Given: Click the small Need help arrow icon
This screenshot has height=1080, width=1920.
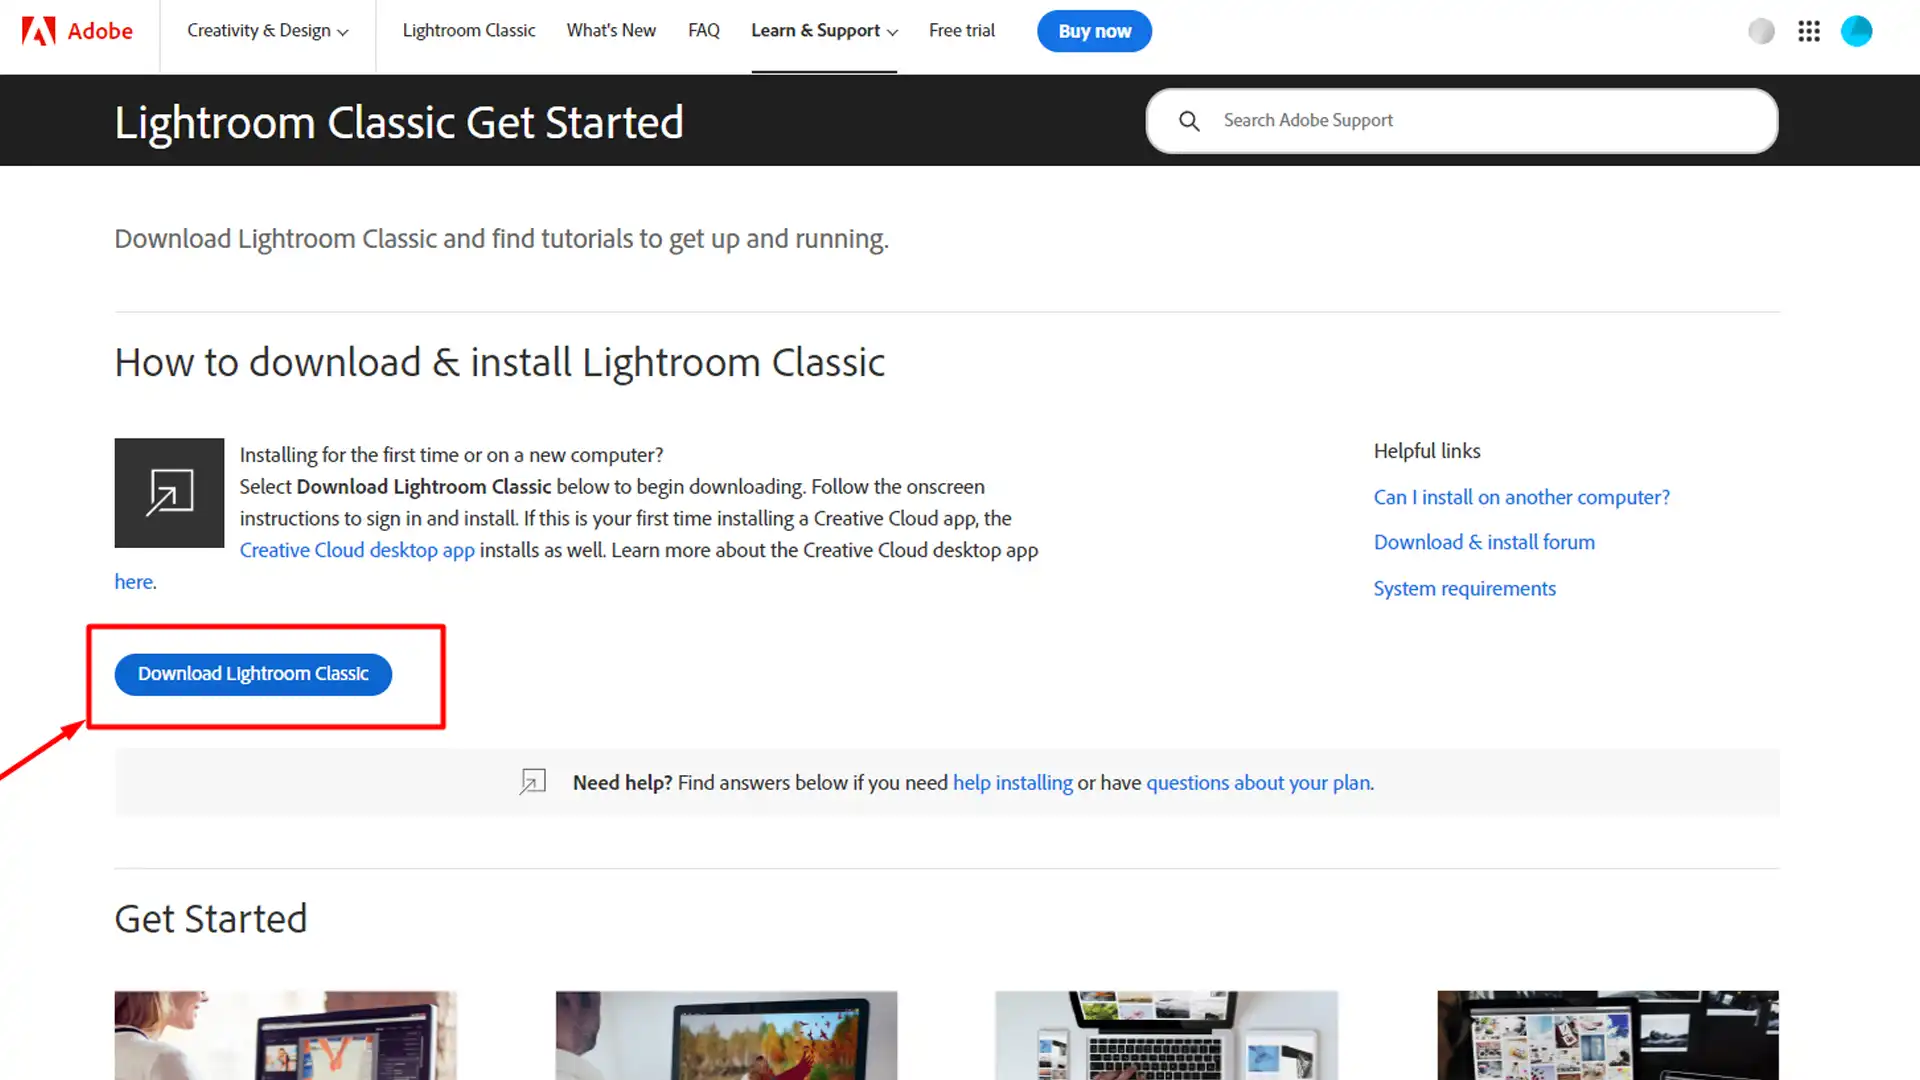Looking at the screenshot, I should click(533, 782).
